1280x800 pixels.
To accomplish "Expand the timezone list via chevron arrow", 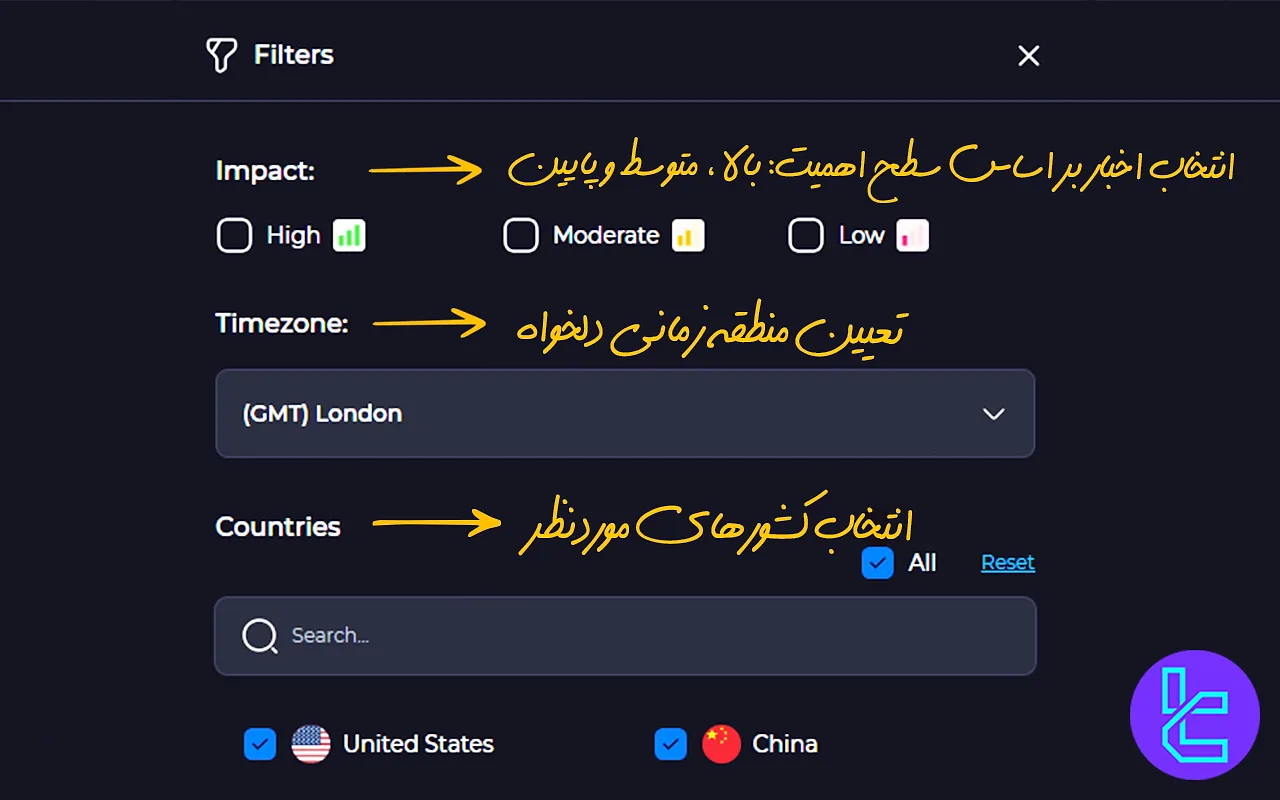I will (x=994, y=413).
